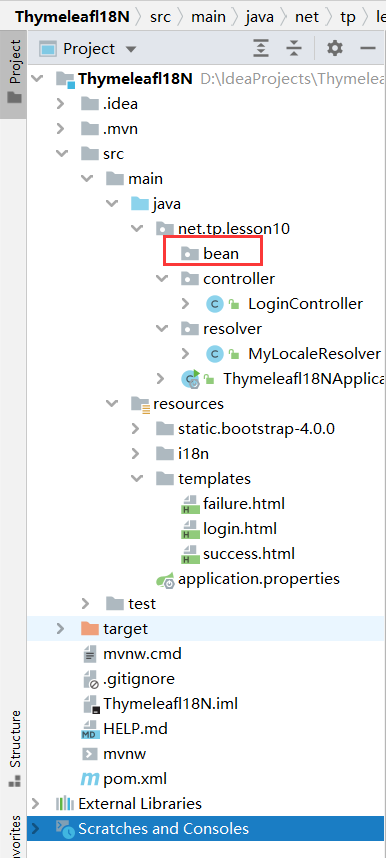This screenshot has width=386, height=858.
Task: Click 'tp' in the breadcrumb path
Action: coord(348,17)
